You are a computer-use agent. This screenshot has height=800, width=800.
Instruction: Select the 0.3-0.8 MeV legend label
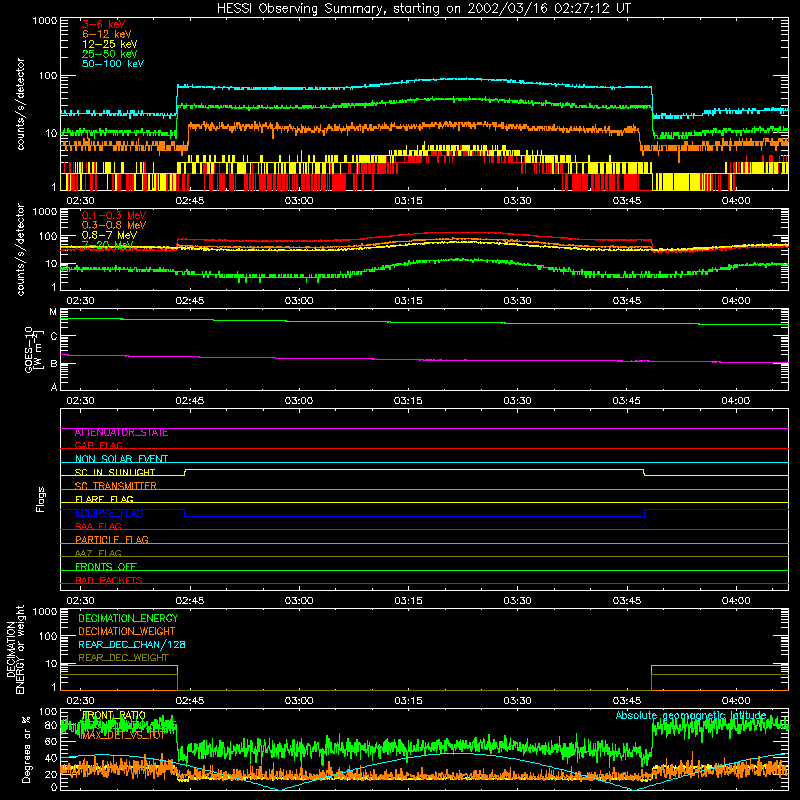(x=114, y=225)
